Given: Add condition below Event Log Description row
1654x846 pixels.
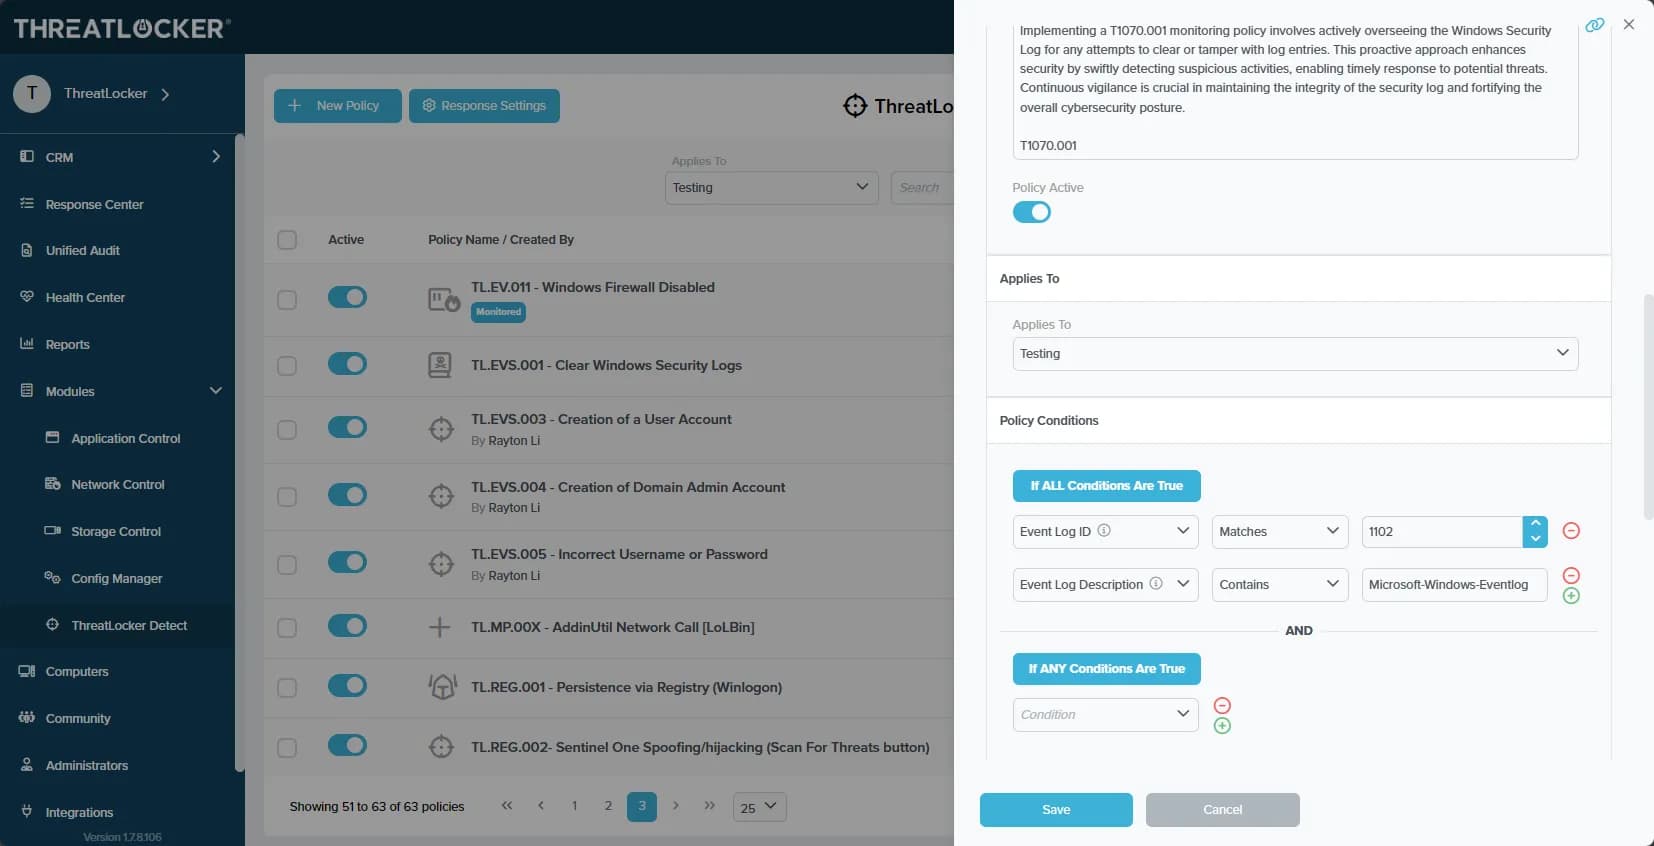Looking at the screenshot, I should point(1571,596).
